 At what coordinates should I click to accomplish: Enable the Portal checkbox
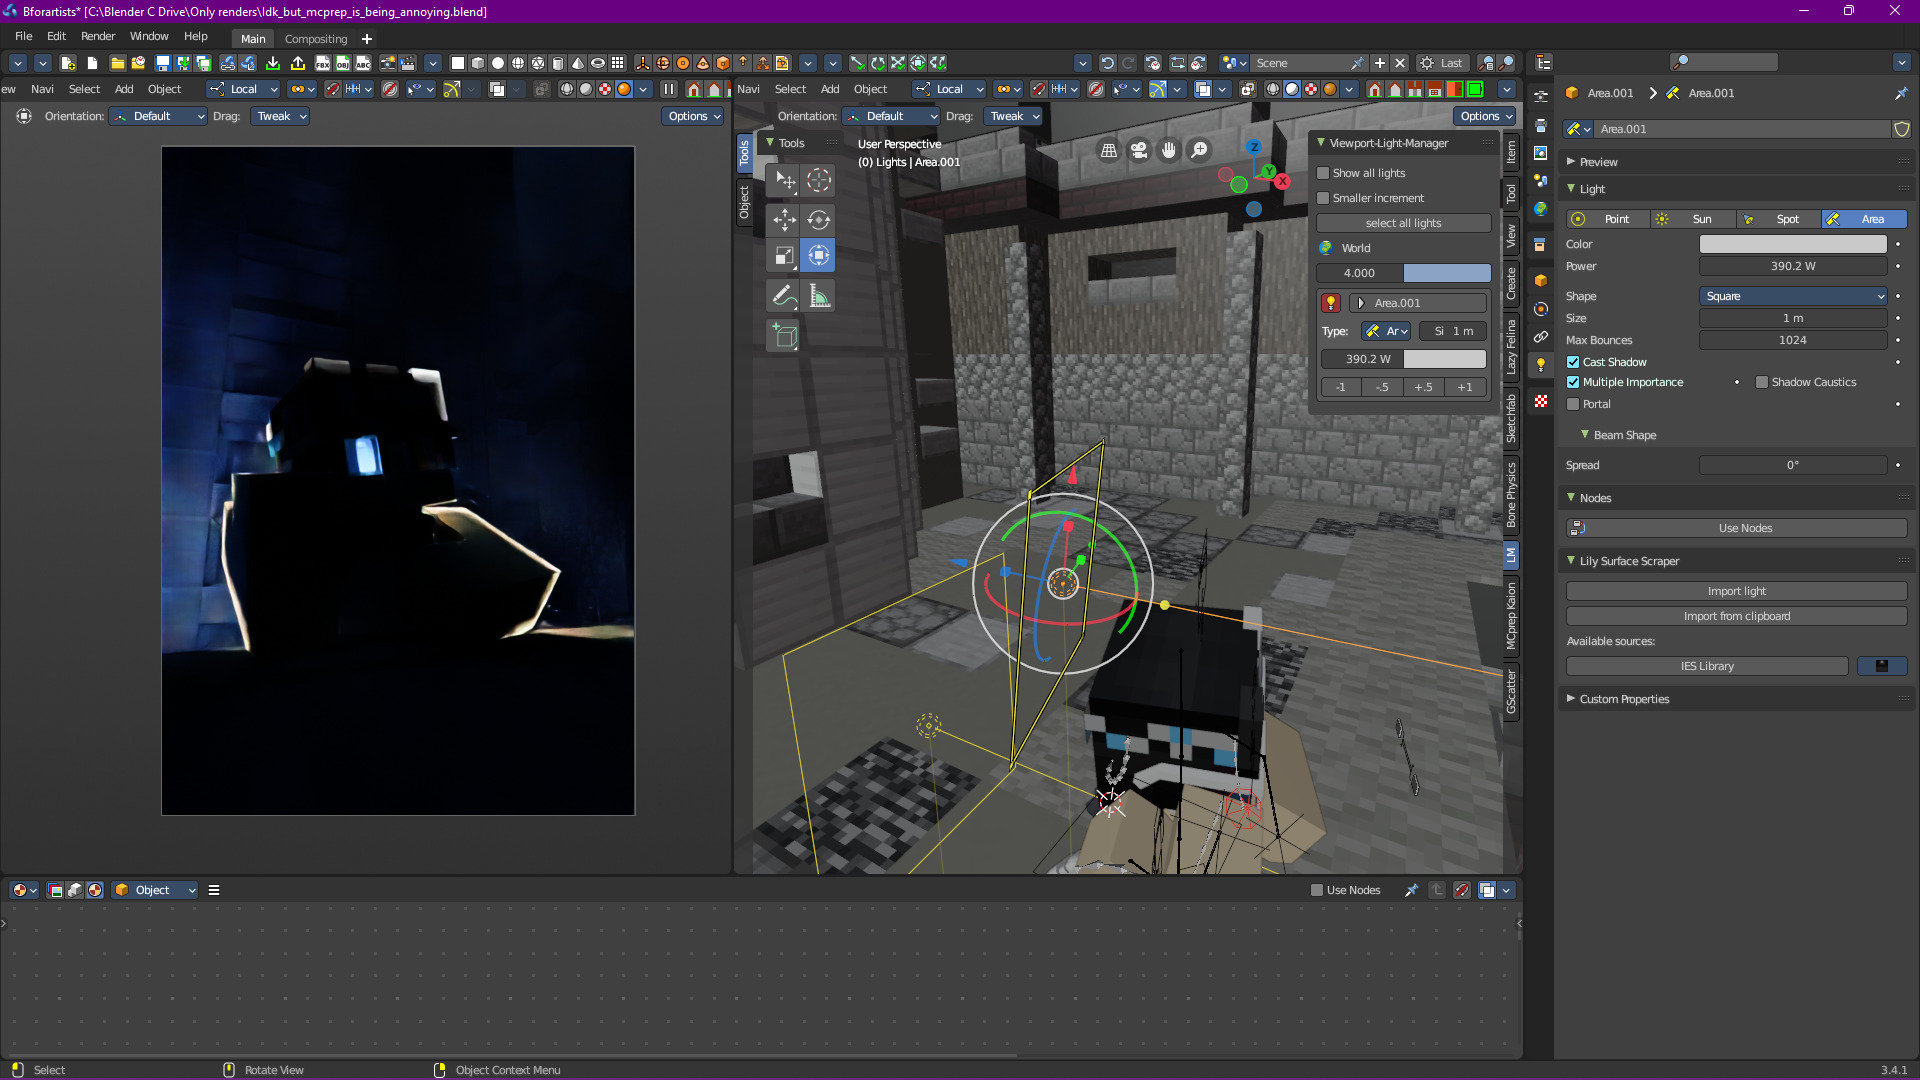point(1573,404)
